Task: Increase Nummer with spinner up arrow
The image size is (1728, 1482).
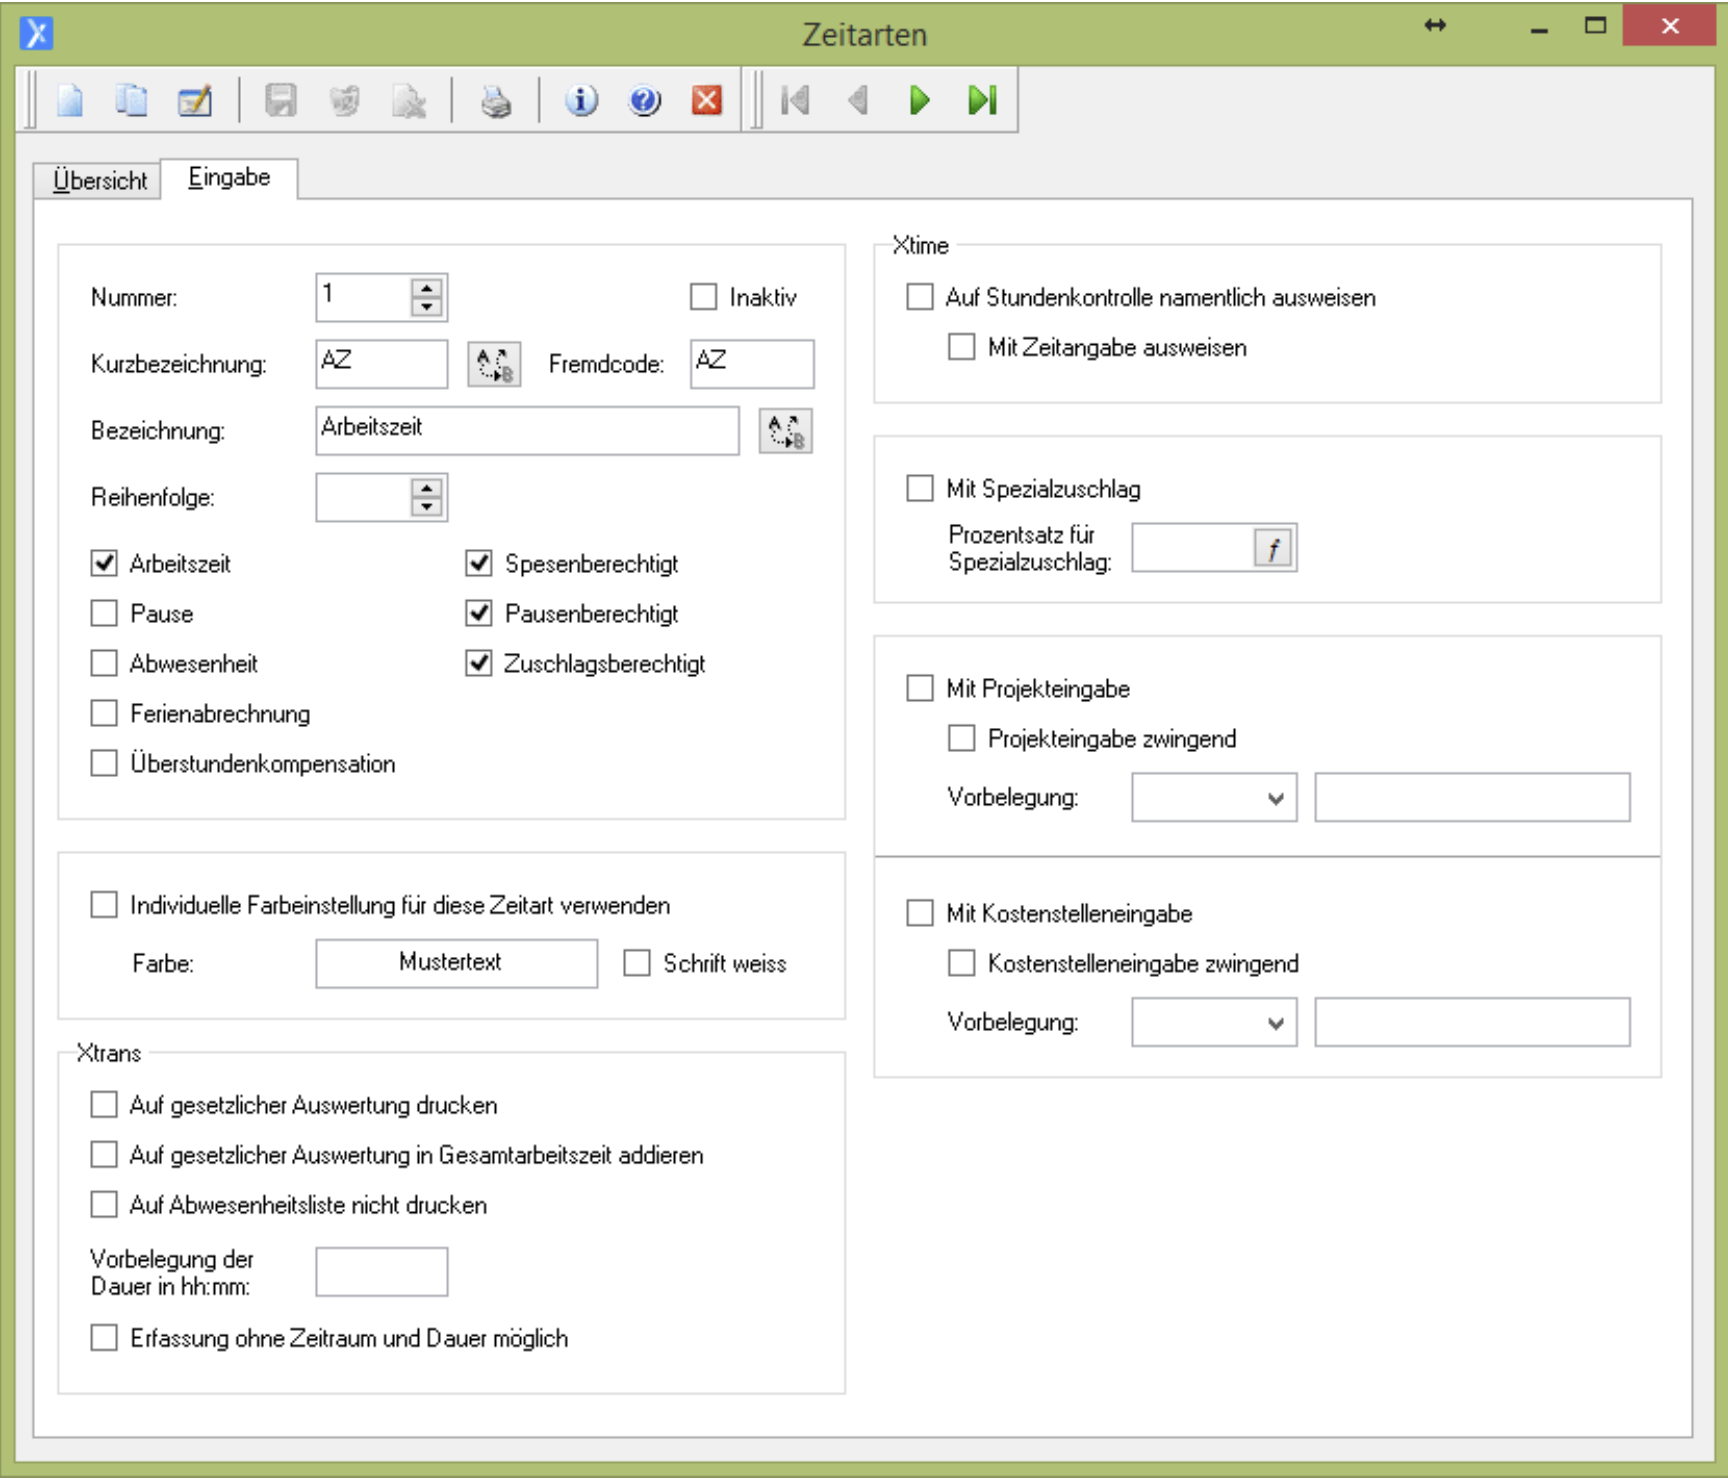Action: (427, 288)
